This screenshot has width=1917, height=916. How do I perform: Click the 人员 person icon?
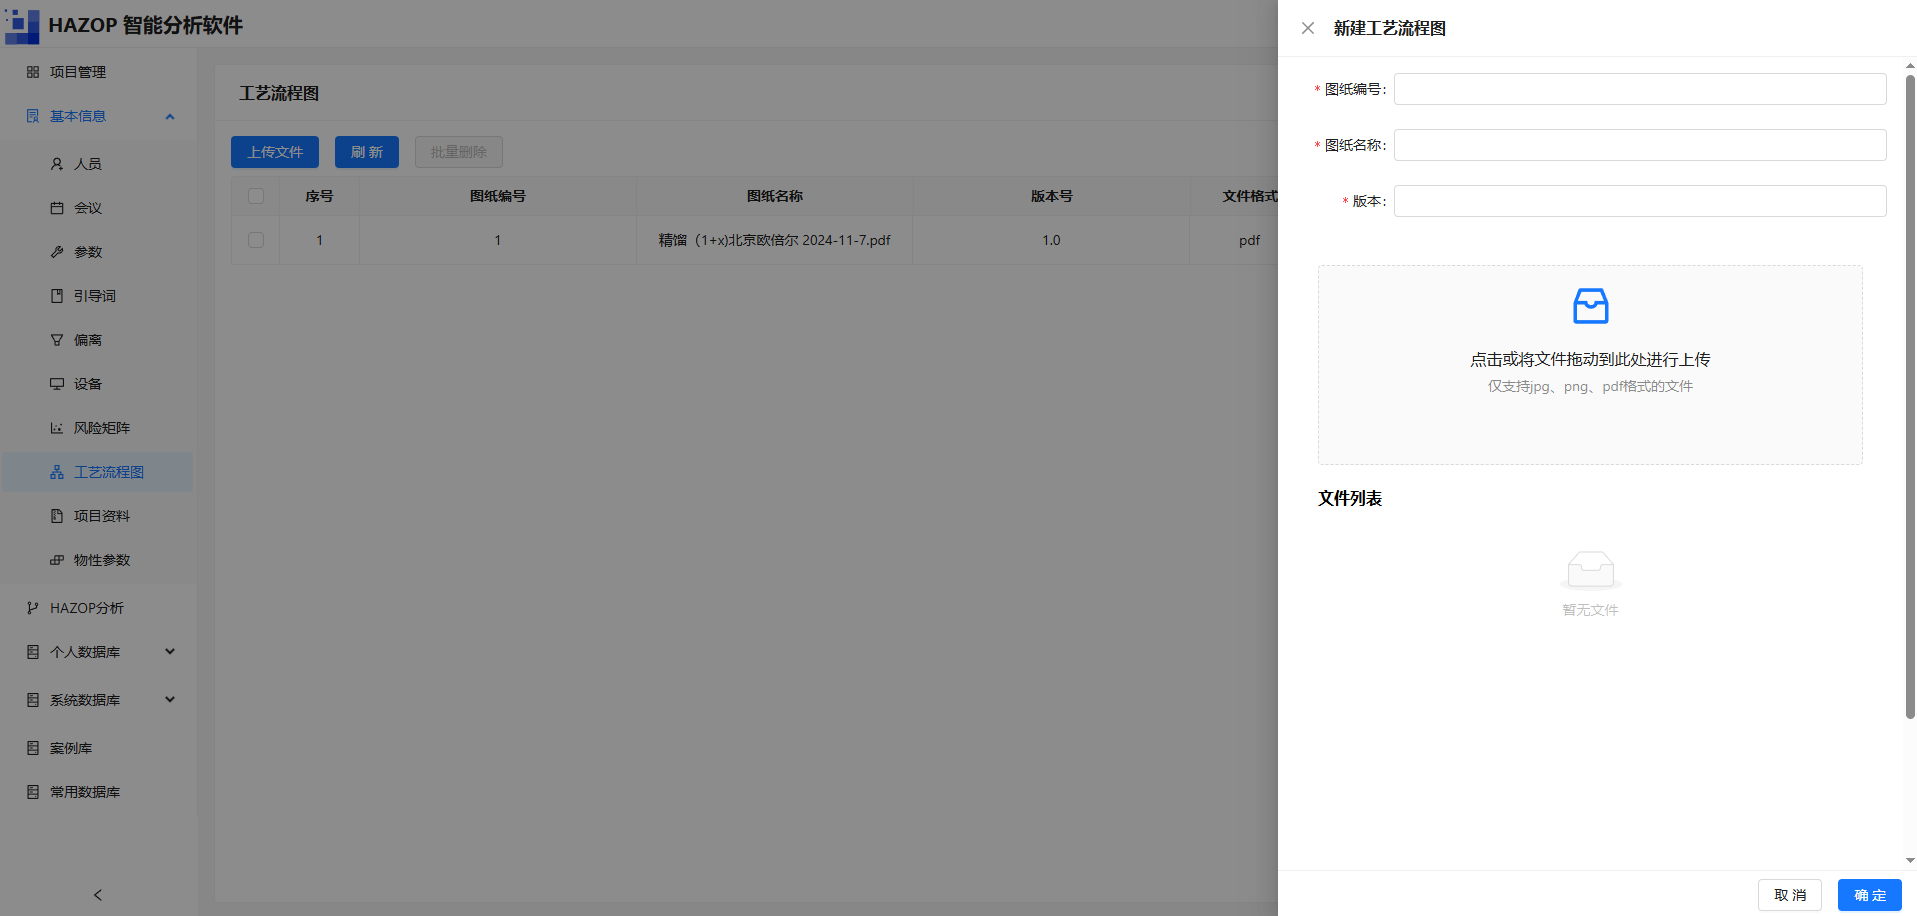(x=57, y=164)
